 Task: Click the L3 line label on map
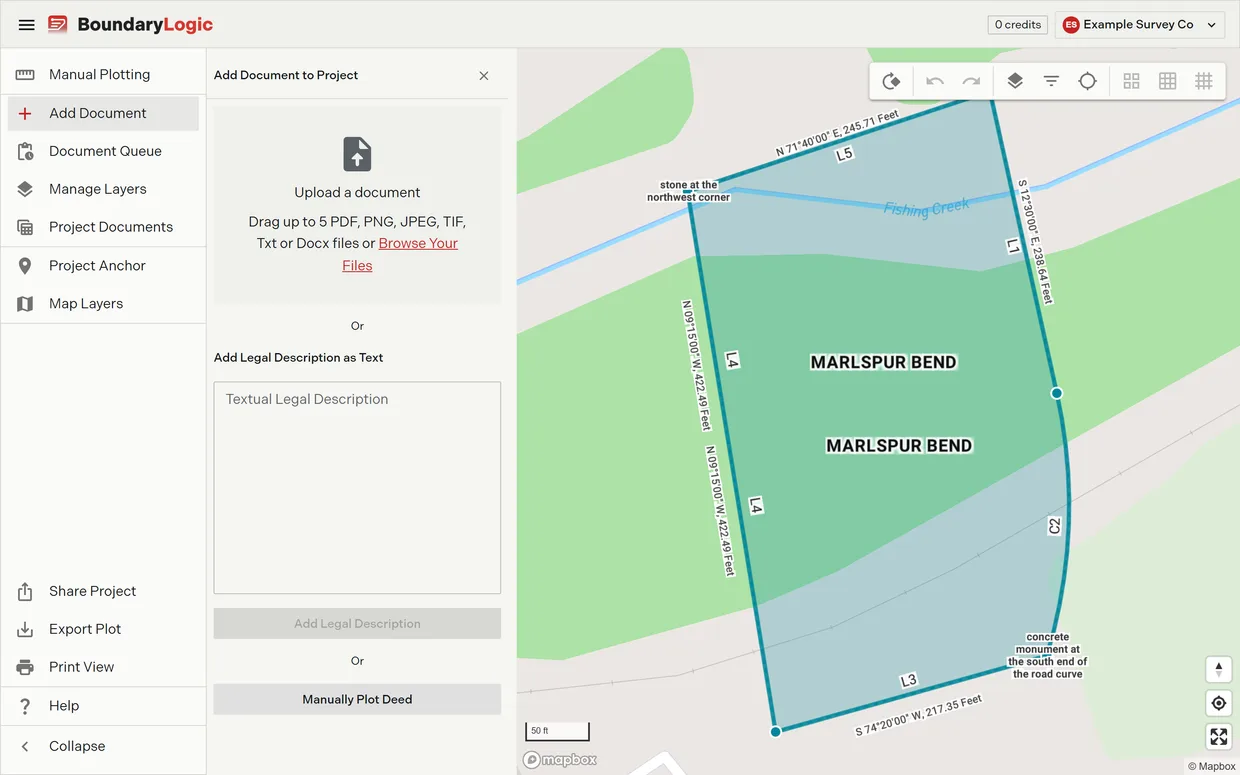pos(908,681)
